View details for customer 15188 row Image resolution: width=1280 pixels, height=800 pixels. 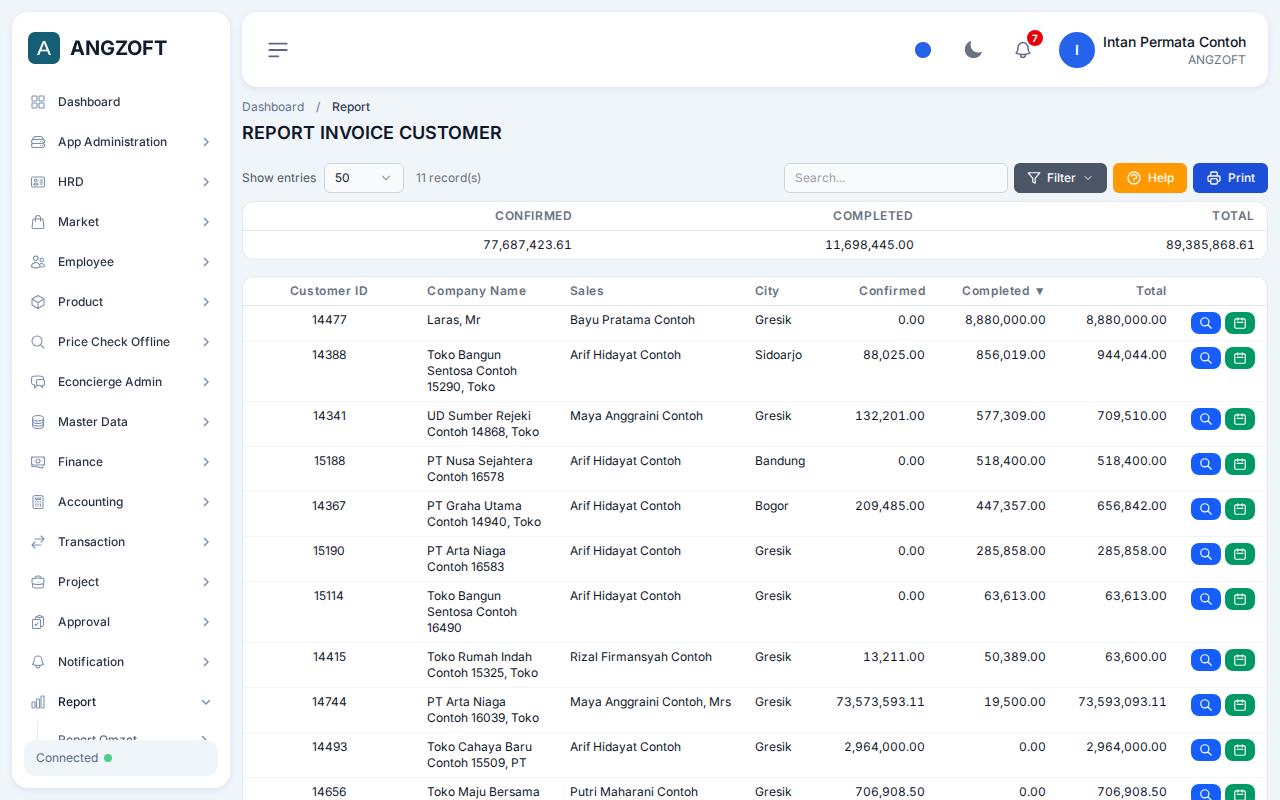(x=1206, y=464)
